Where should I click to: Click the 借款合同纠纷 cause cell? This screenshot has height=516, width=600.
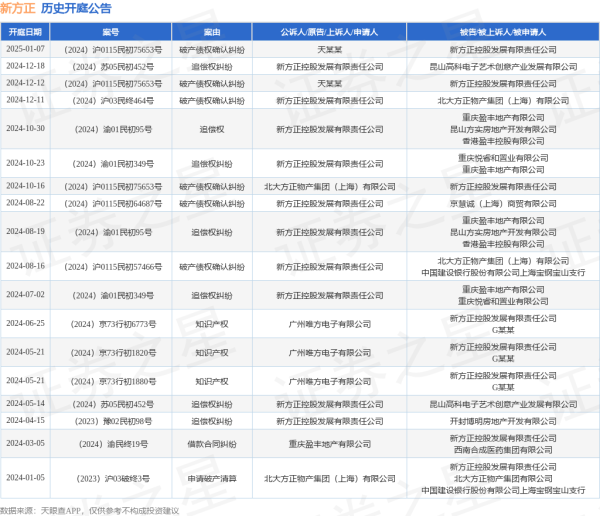point(212,444)
